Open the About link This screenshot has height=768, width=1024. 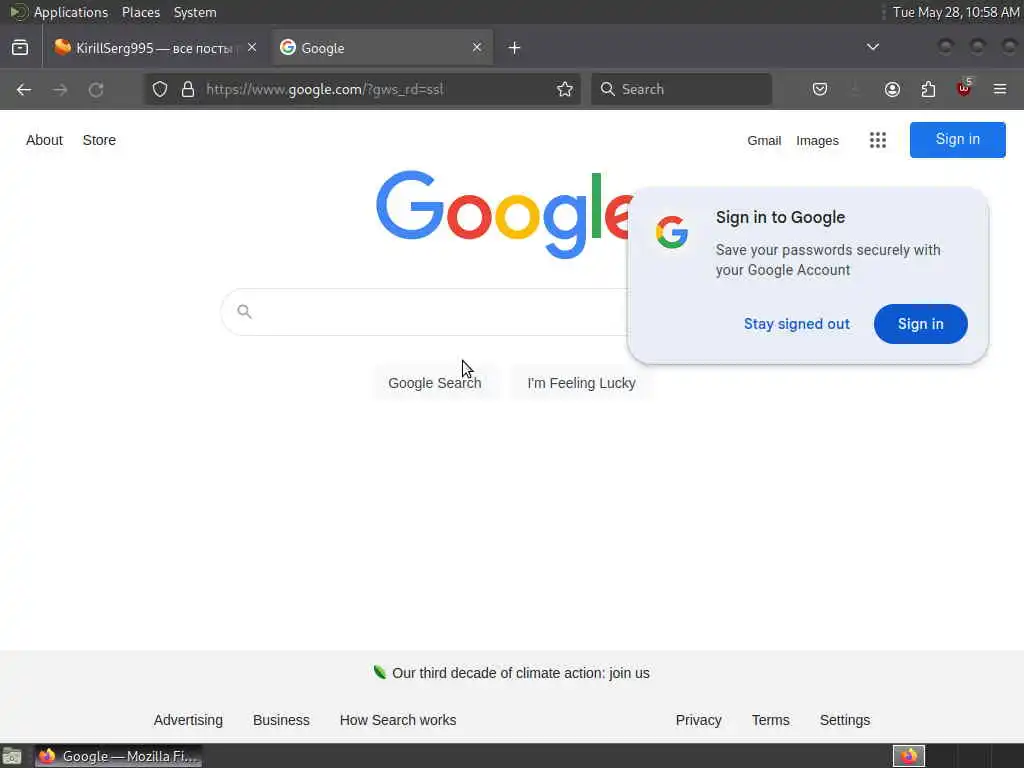click(x=44, y=140)
